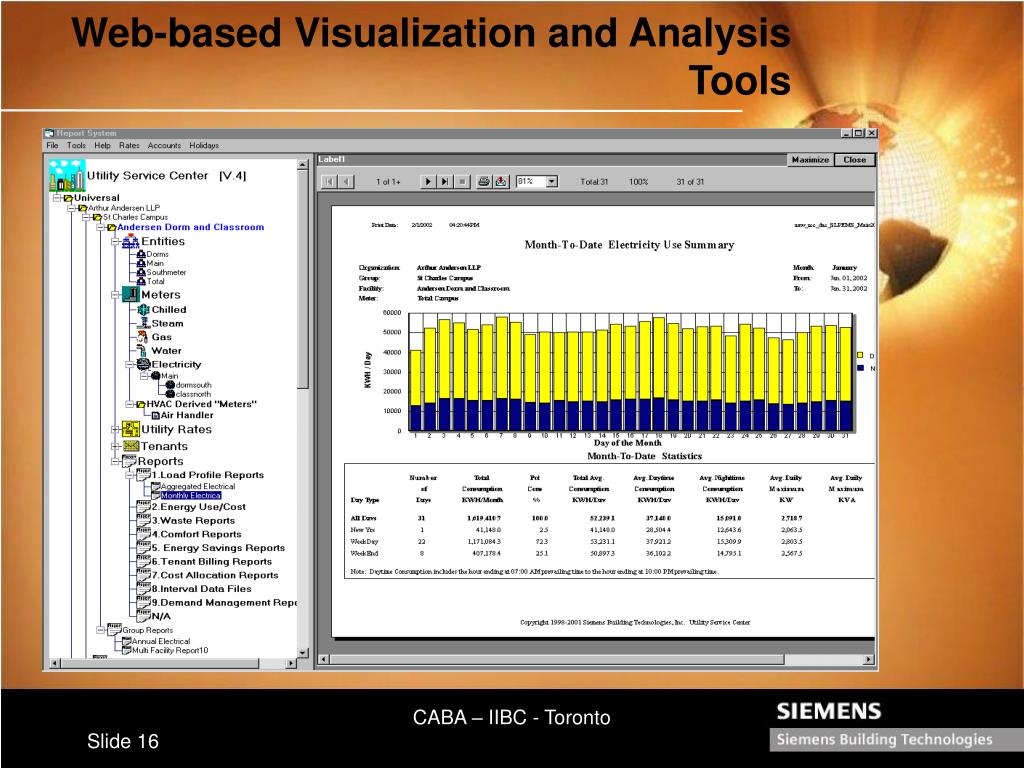Collapse the Electricity node
Screen dimensions: 1024x768
coord(129,364)
